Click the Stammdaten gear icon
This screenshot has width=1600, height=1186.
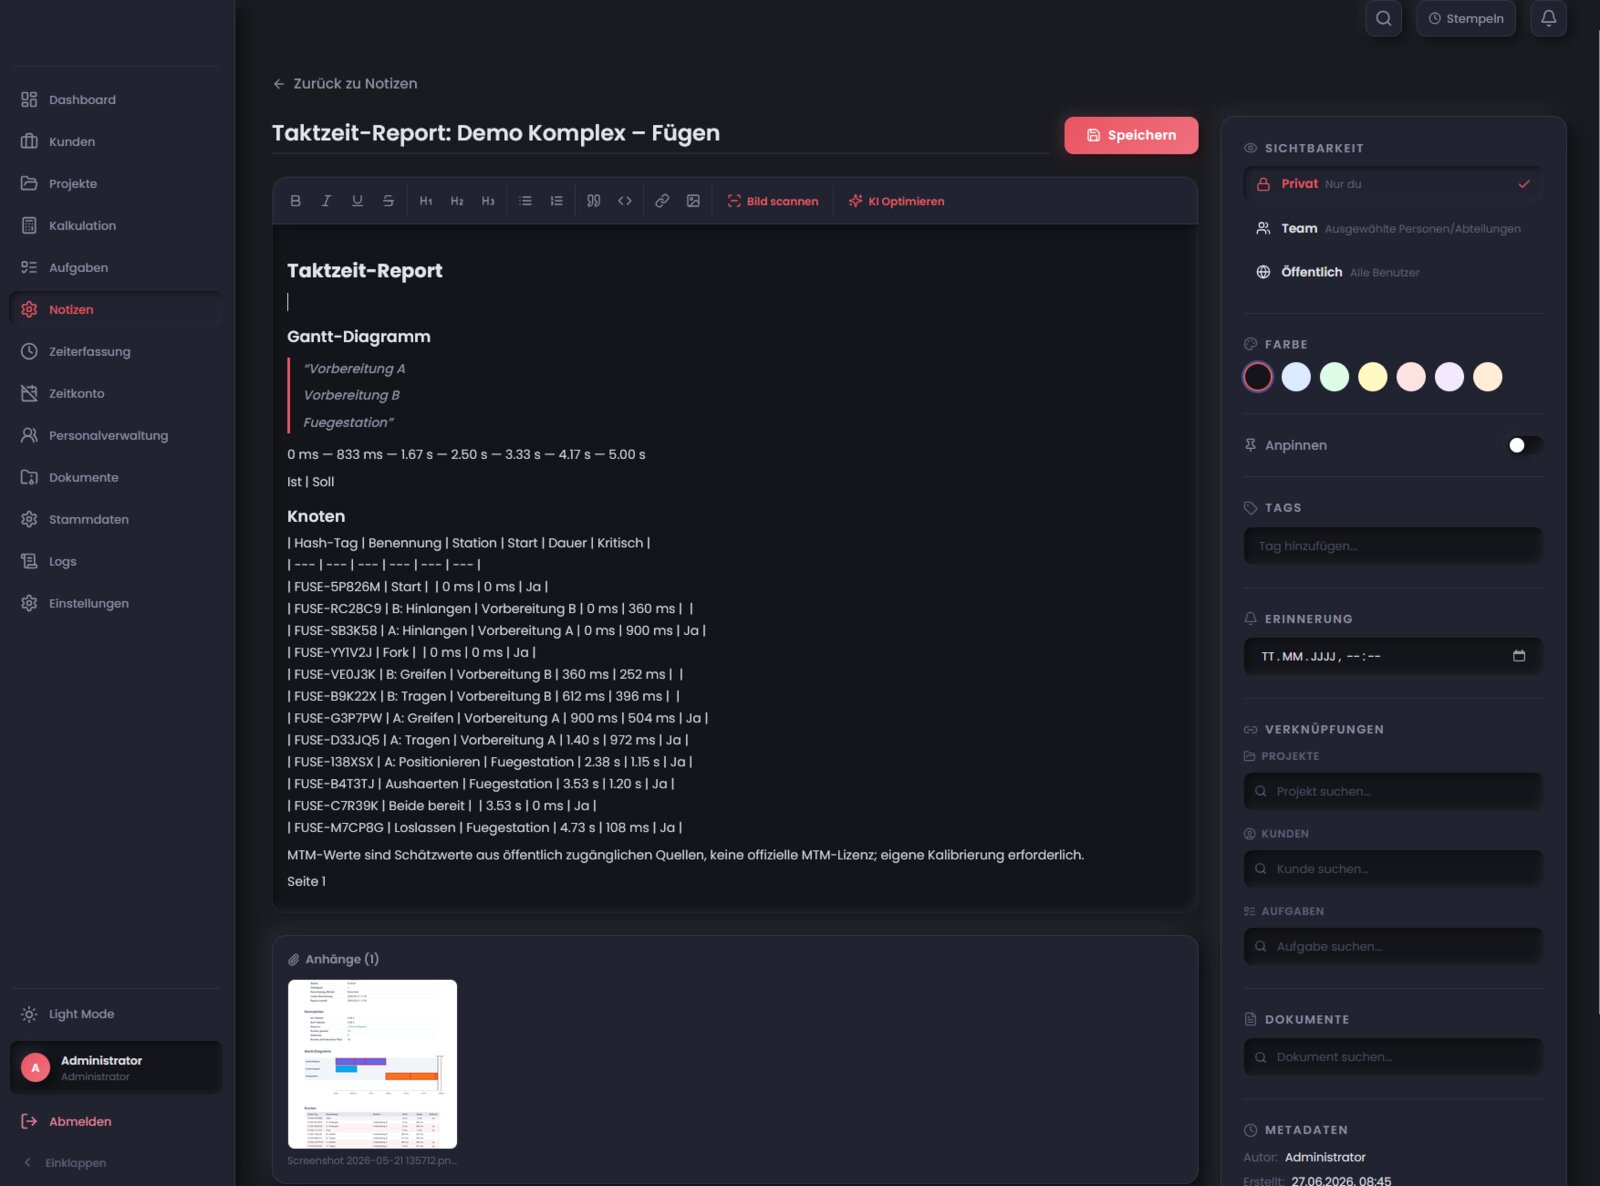pyautogui.click(x=29, y=520)
